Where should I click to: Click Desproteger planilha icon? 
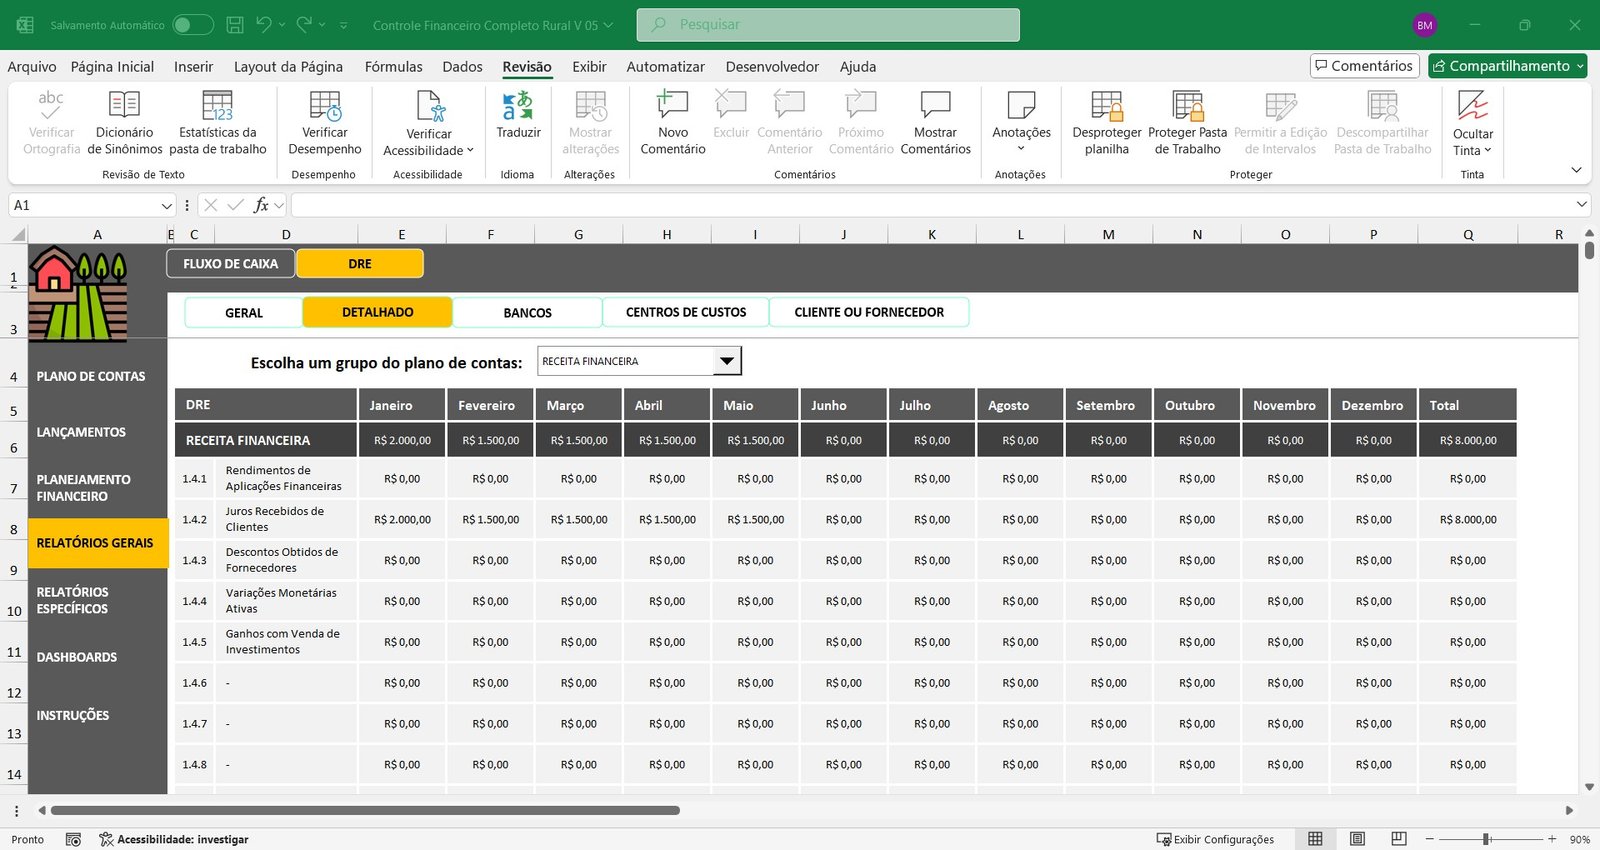coord(1106,106)
